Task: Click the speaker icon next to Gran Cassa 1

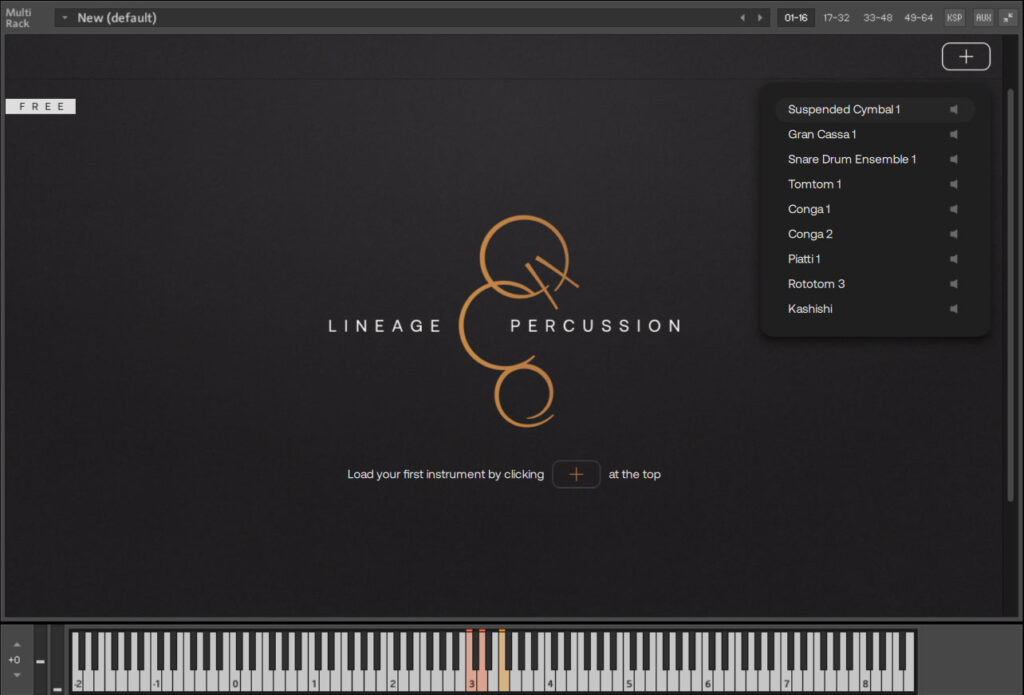Action: point(954,135)
